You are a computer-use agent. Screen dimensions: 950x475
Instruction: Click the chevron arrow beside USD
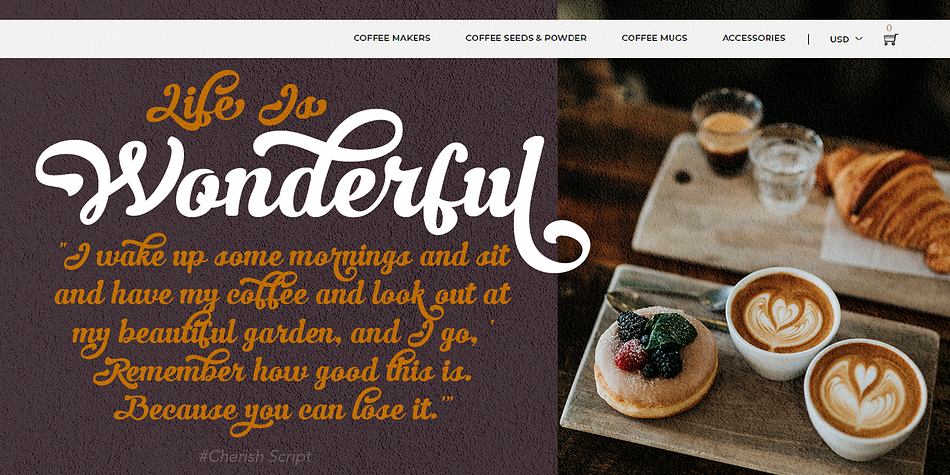(859, 39)
